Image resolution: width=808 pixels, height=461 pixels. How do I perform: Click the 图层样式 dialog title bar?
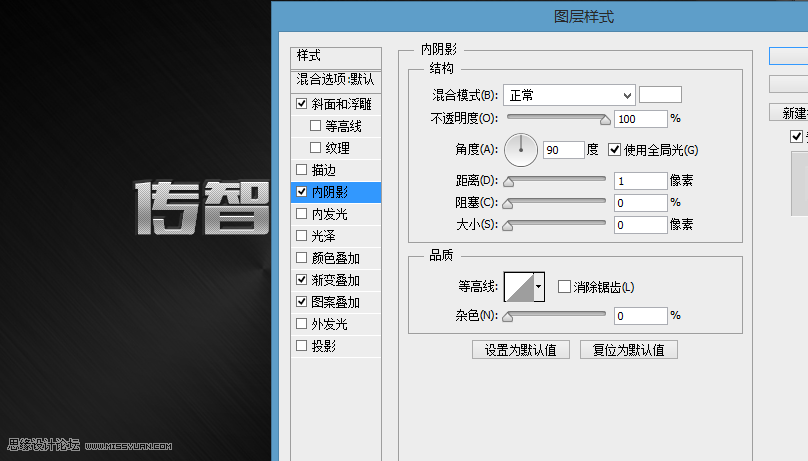[x=540, y=16]
